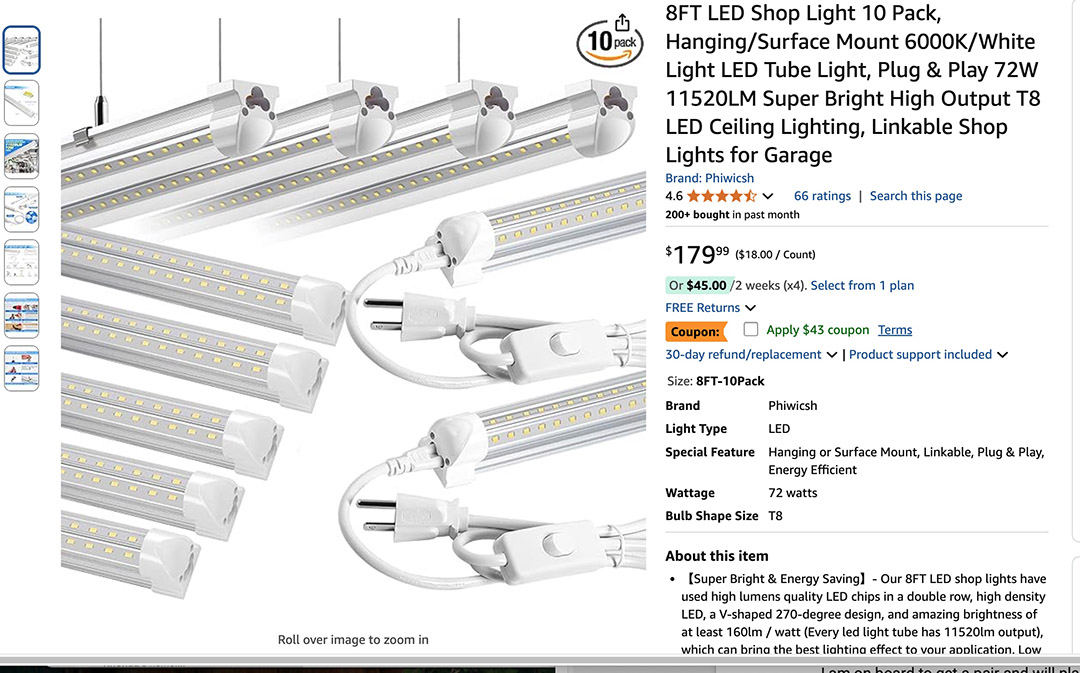Expand the star rating breakdown chevron
1080x673 pixels.
coord(768,196)
